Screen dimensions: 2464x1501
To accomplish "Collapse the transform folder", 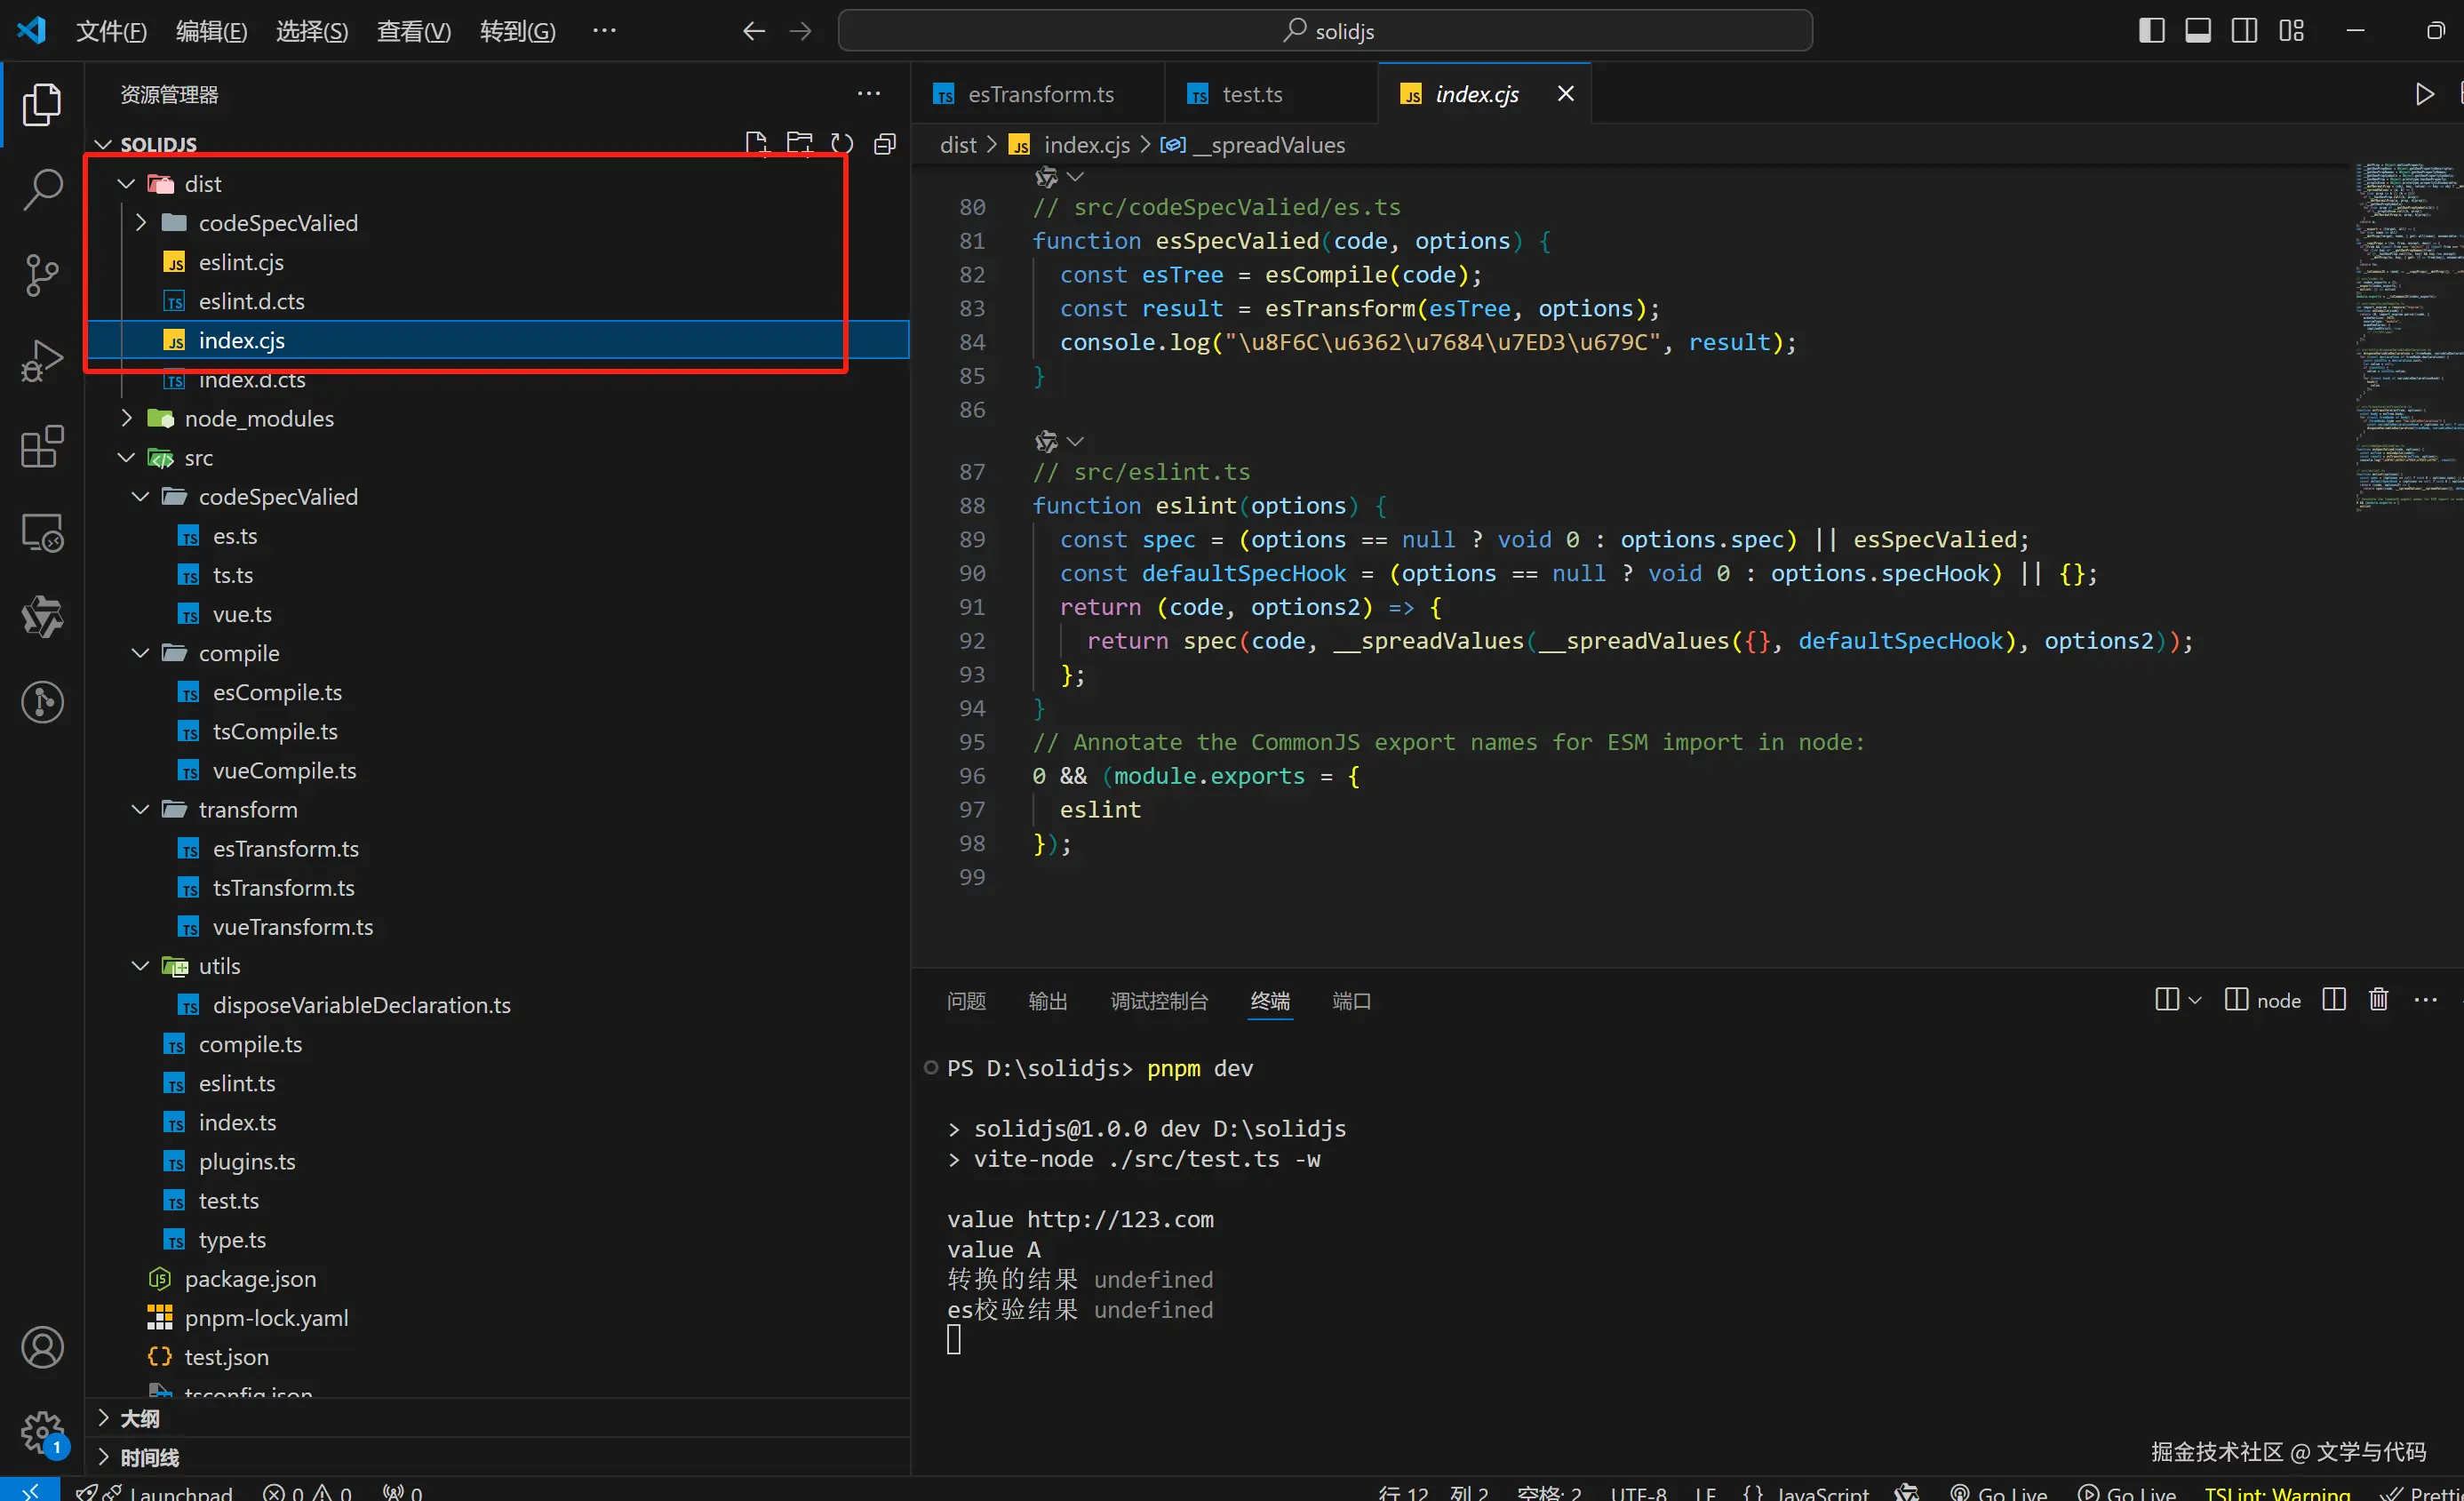I will 247,809.
